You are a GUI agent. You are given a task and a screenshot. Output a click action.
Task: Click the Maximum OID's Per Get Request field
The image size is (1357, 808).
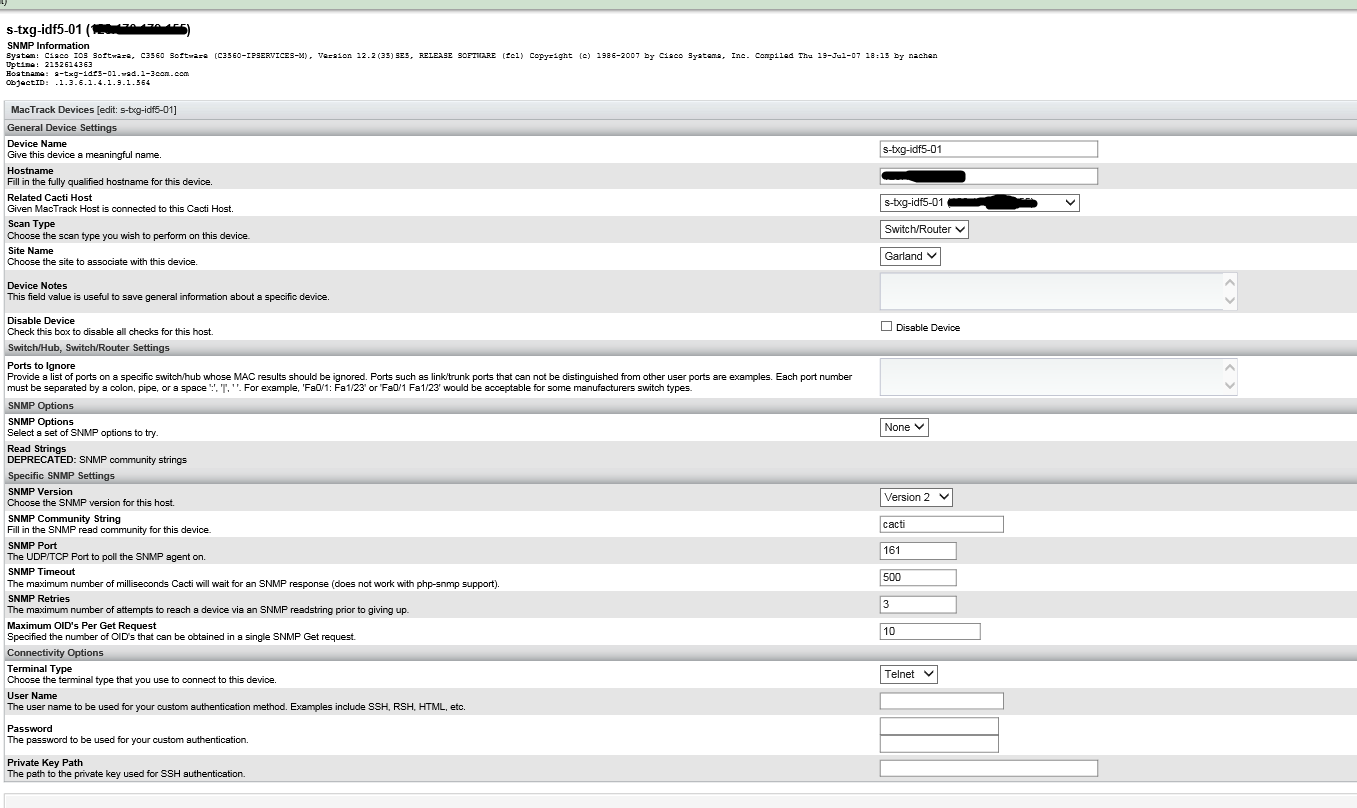pos(930,631)
